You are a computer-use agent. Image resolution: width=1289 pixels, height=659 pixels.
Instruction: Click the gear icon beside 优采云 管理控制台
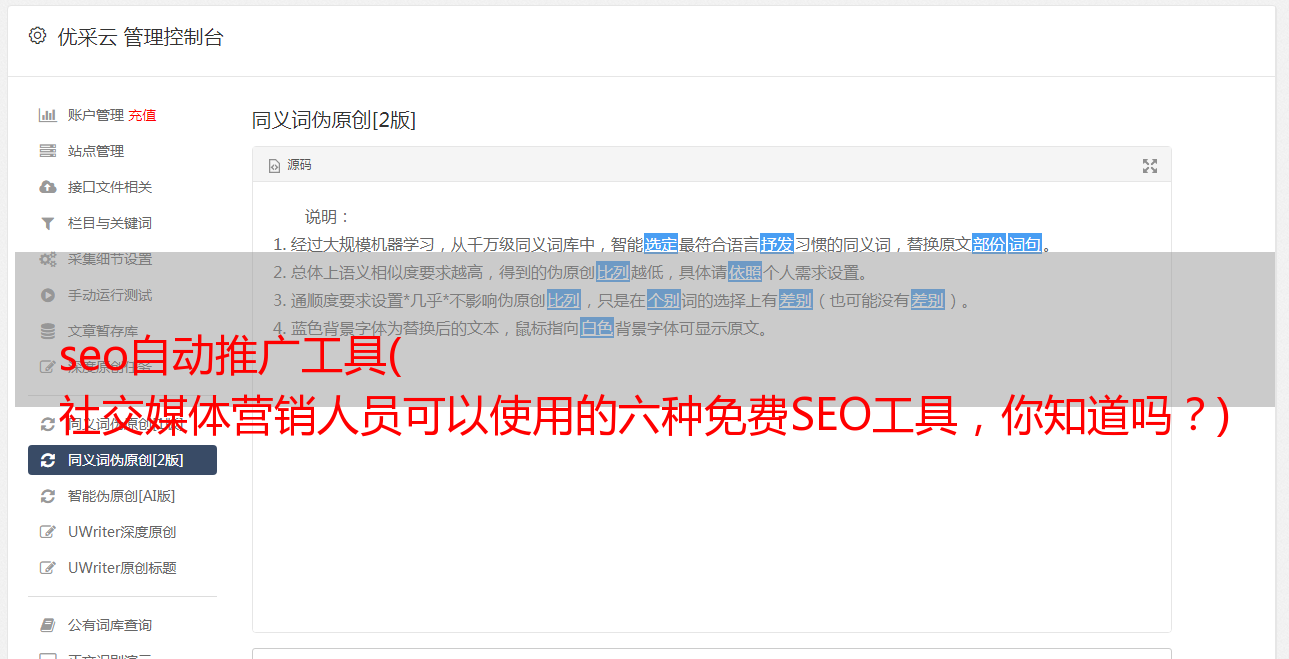click(x=37, y=36)
